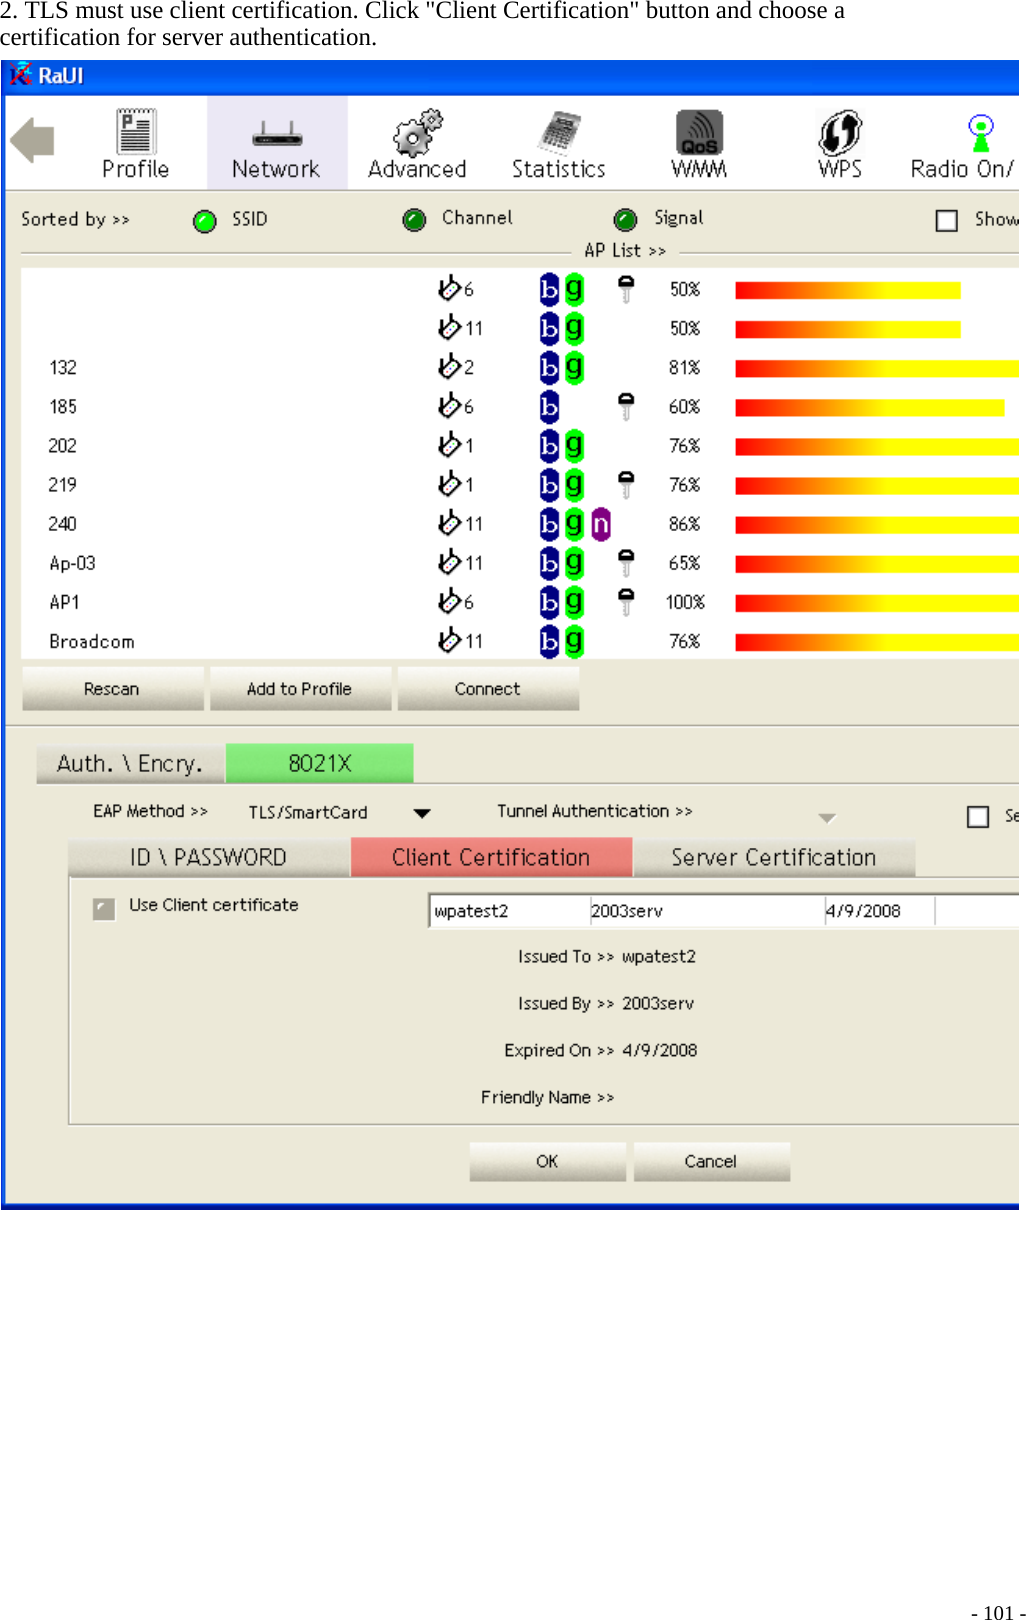Click the Friendly Name >> label

(x=548, y=1098)
